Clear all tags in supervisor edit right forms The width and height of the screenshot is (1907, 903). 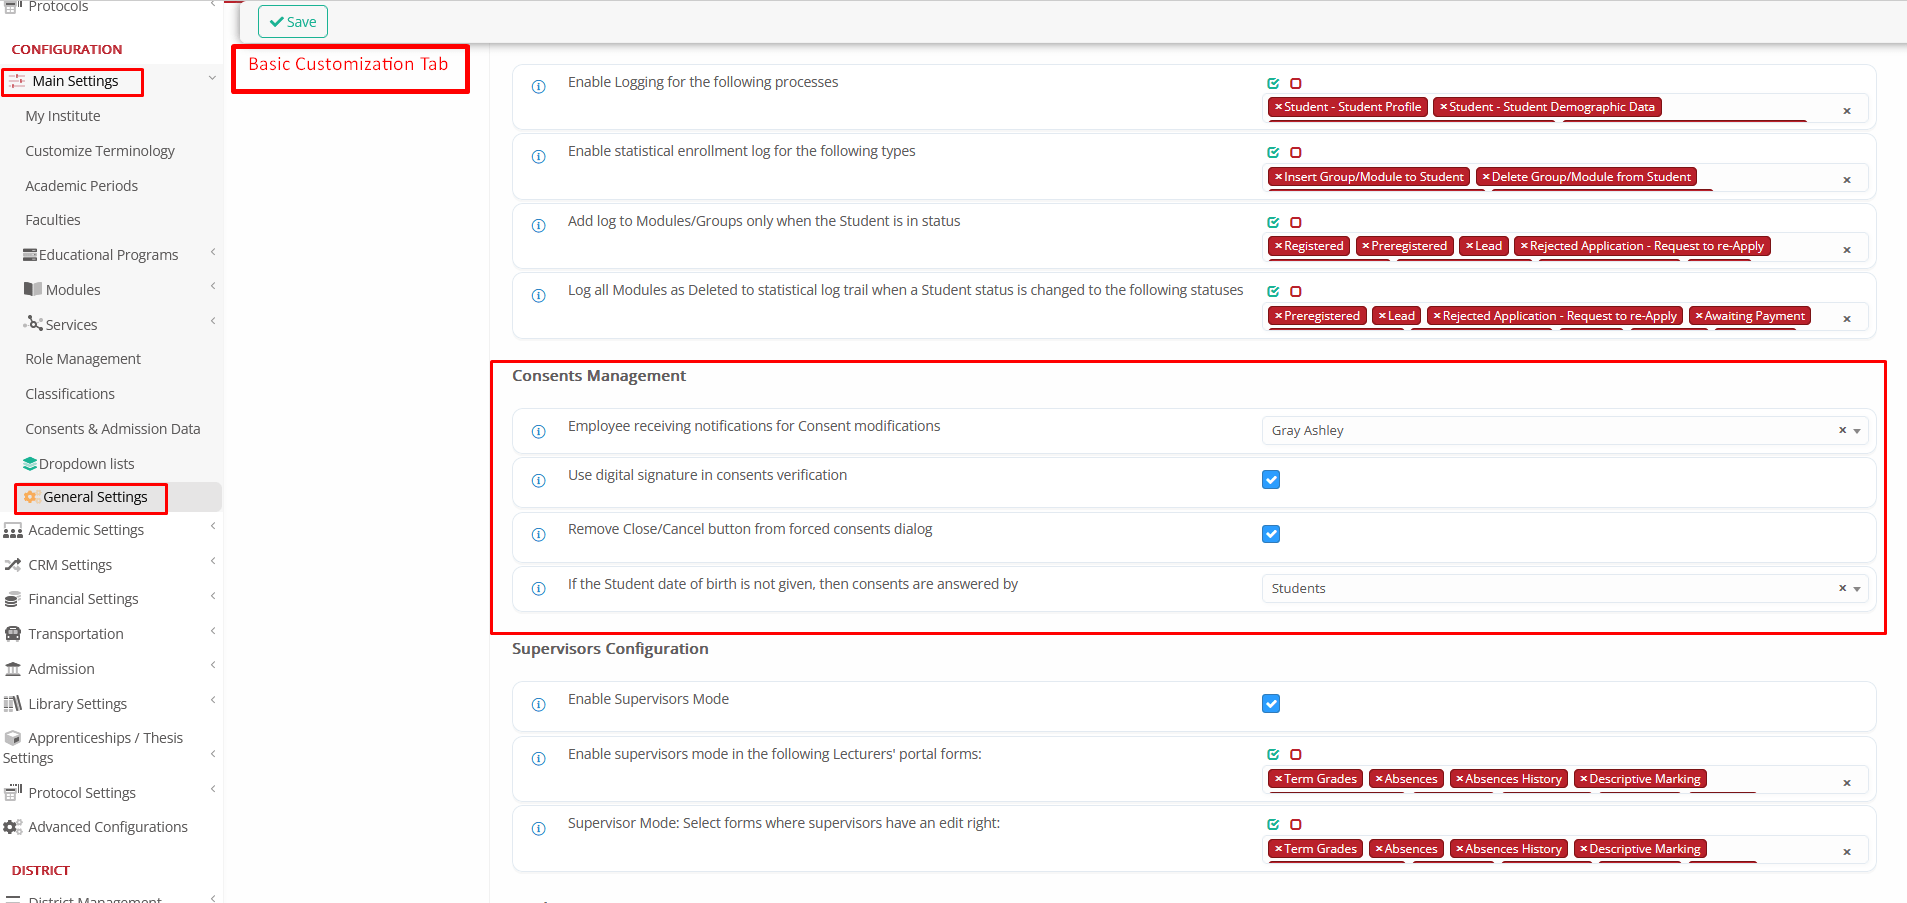(x=1846, y=852)
